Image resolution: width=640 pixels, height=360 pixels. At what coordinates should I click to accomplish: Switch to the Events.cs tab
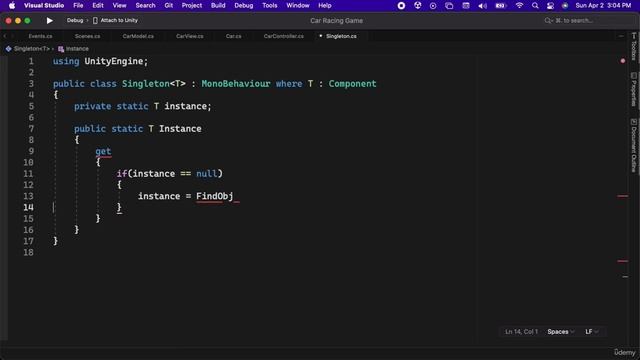pyautogui.click(x=40, y=36)
